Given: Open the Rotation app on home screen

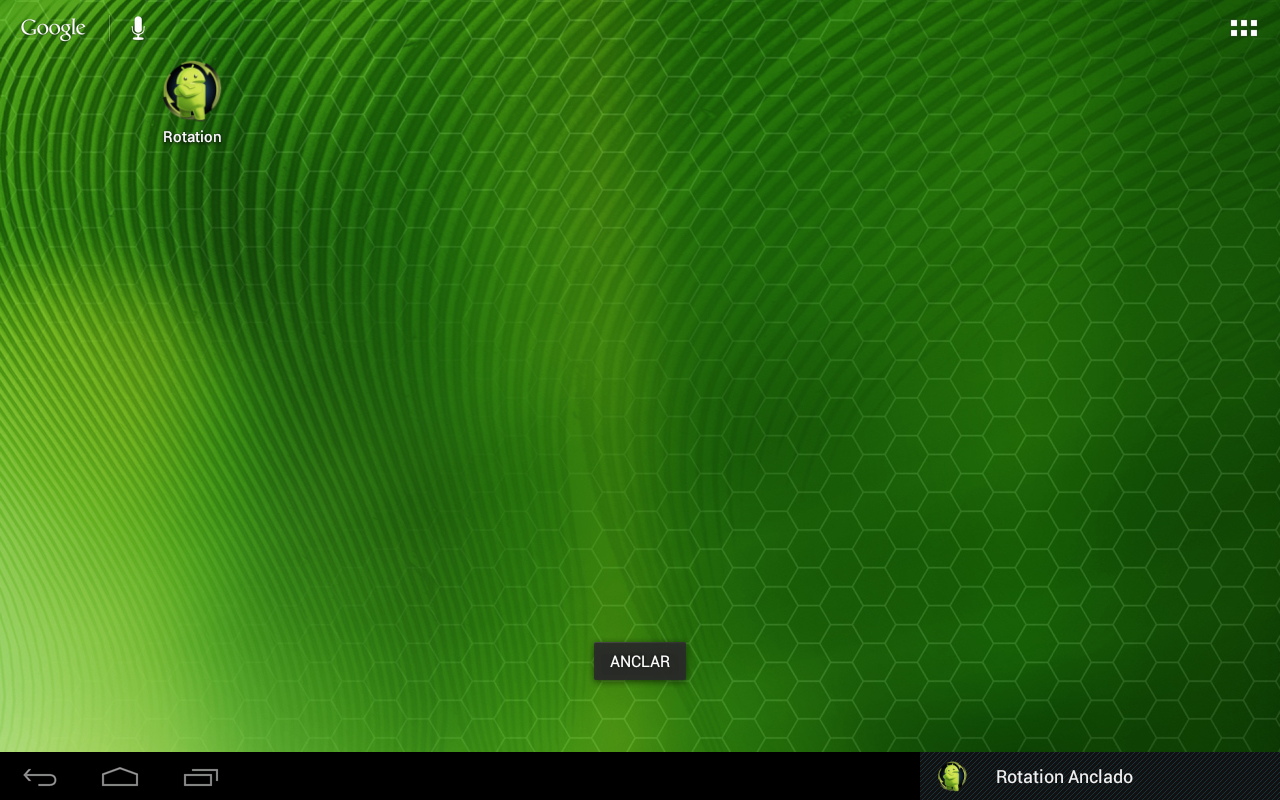Looking at the screenshot, I should pyautogui.click(x=192, y=103).
